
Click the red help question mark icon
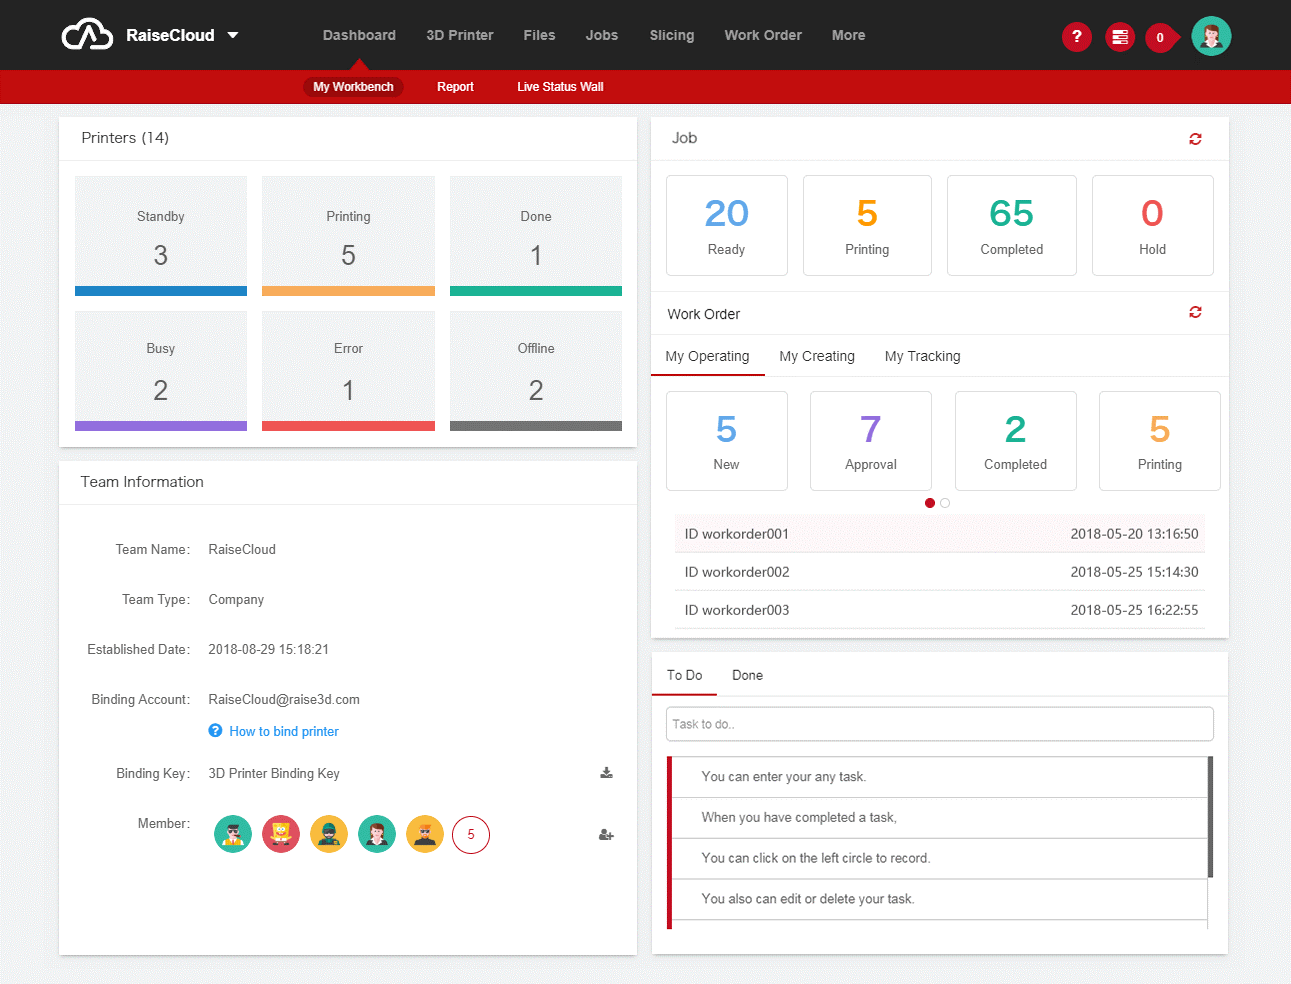(1076, 37)
